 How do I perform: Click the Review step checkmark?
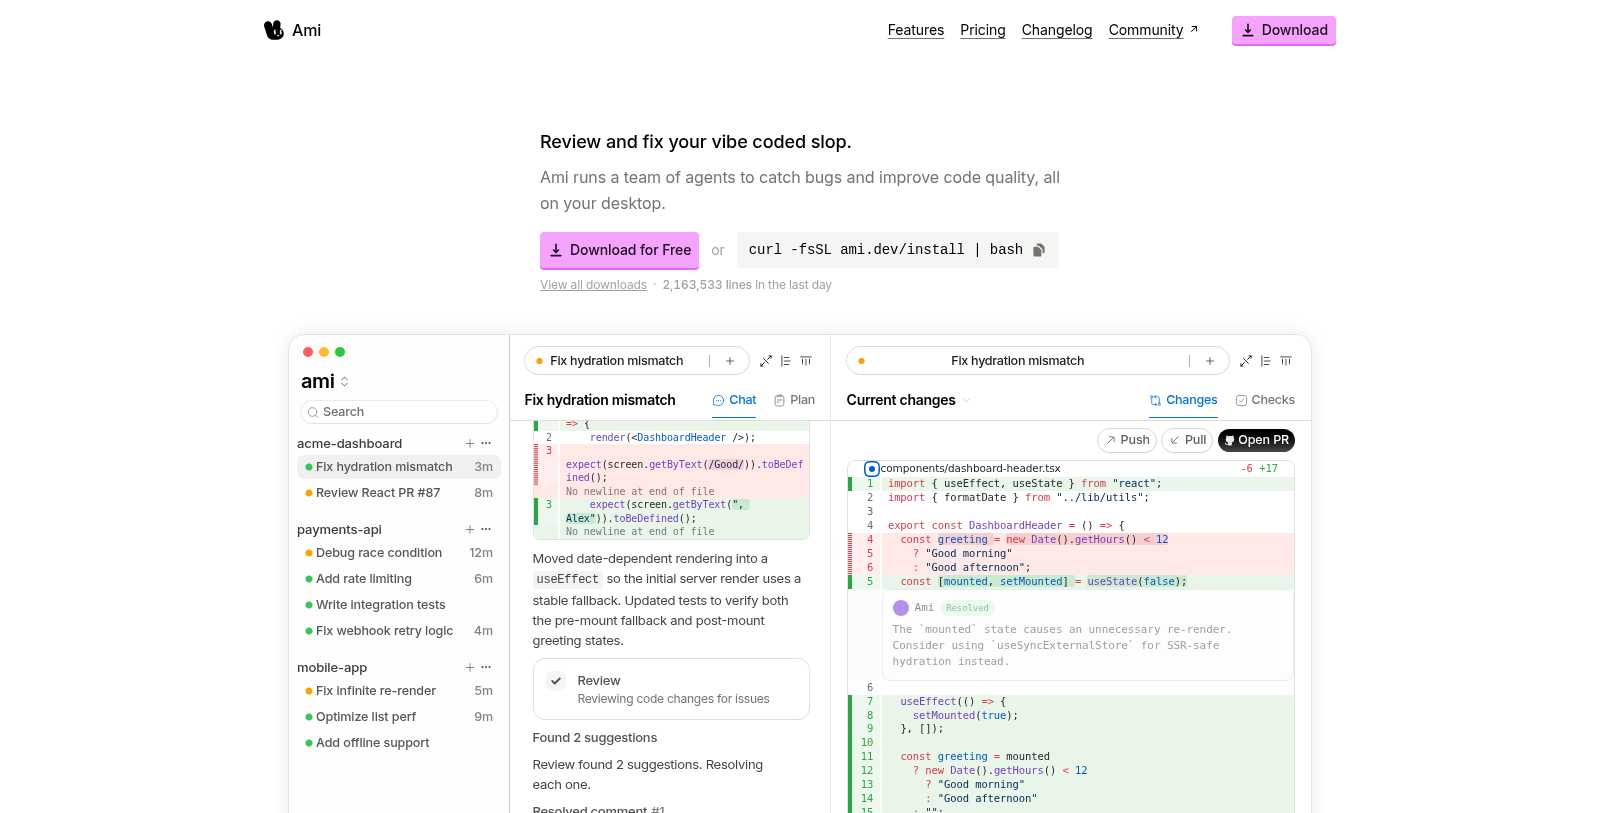[556, 681]
